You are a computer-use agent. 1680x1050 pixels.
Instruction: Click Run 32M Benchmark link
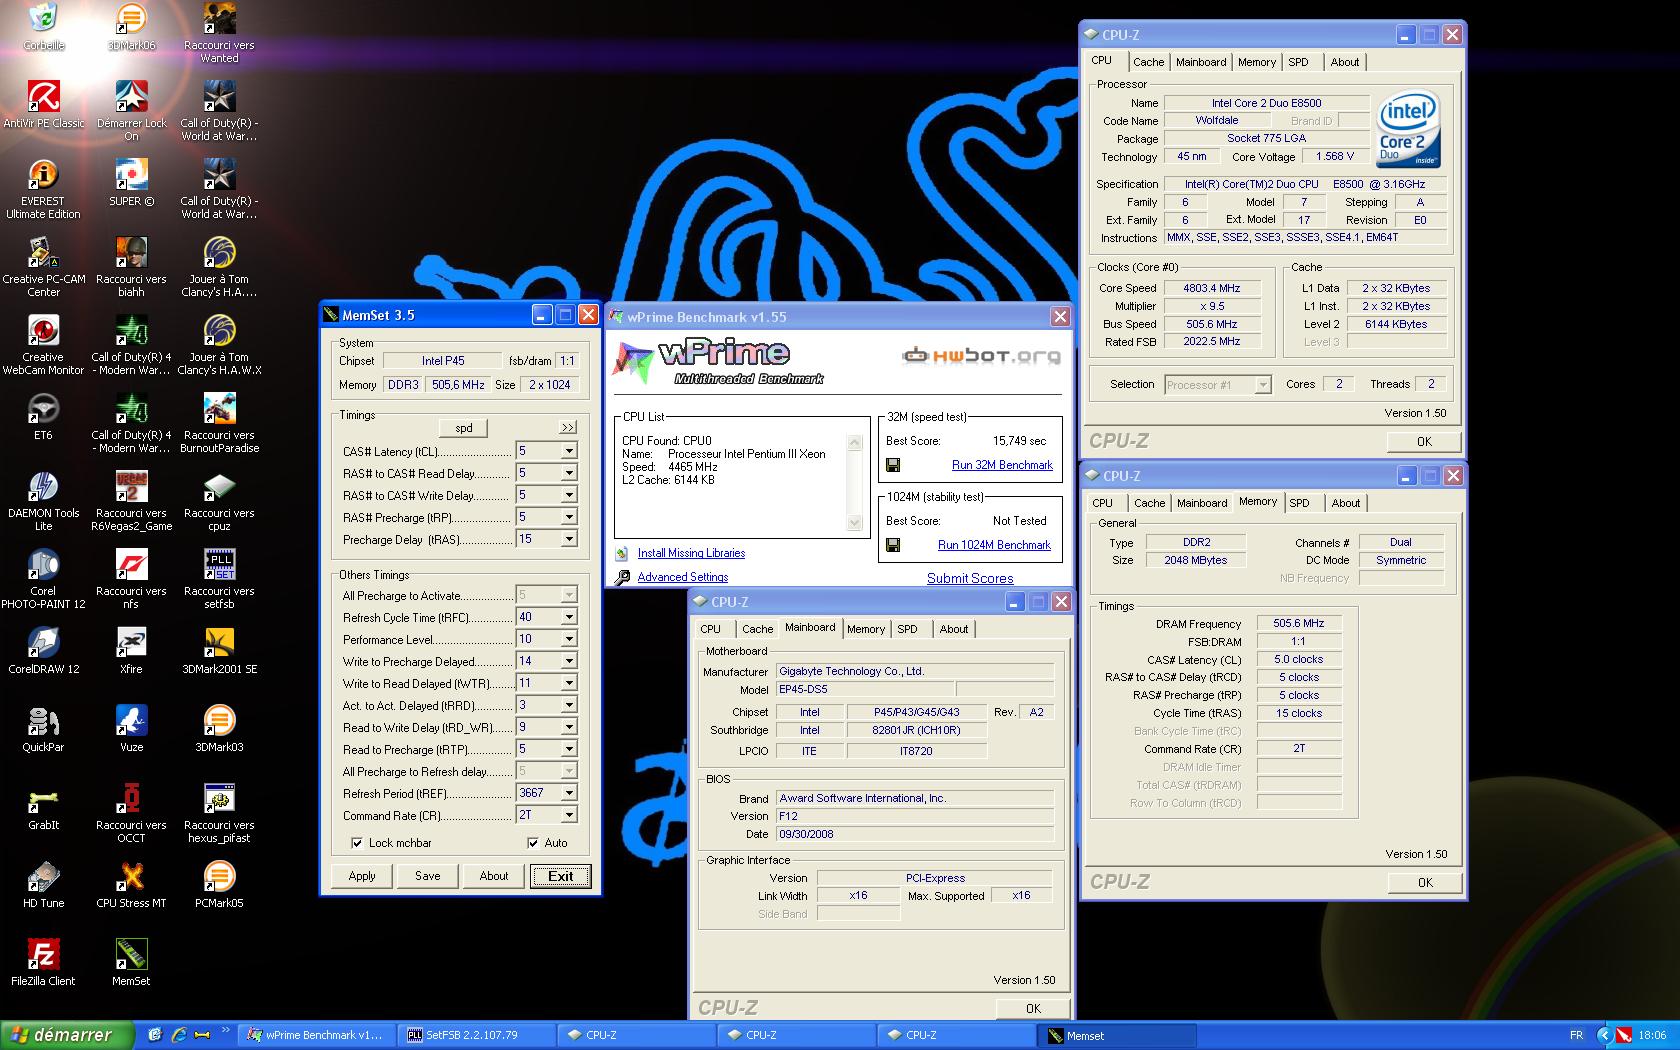(x=1002, y=465)
